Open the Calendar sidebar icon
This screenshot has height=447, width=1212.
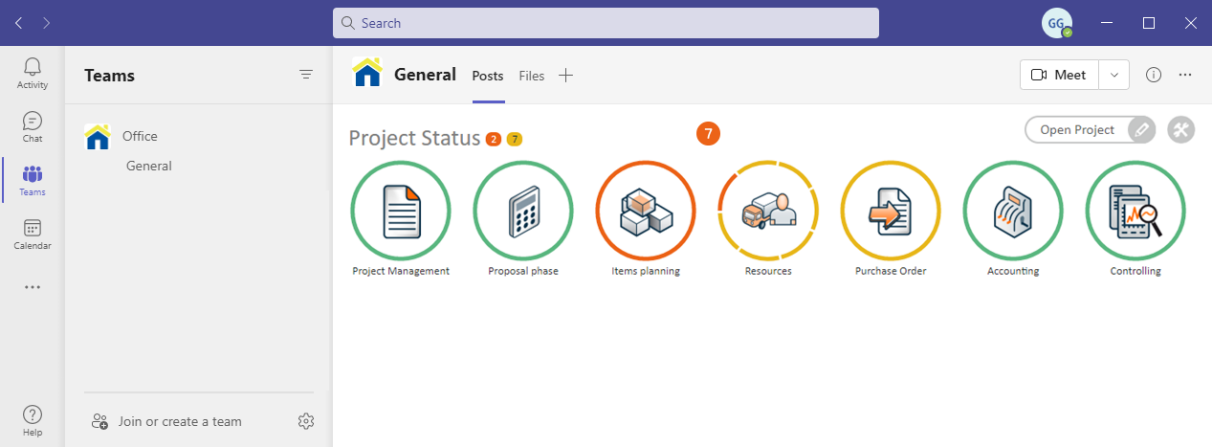click(32, 235)
